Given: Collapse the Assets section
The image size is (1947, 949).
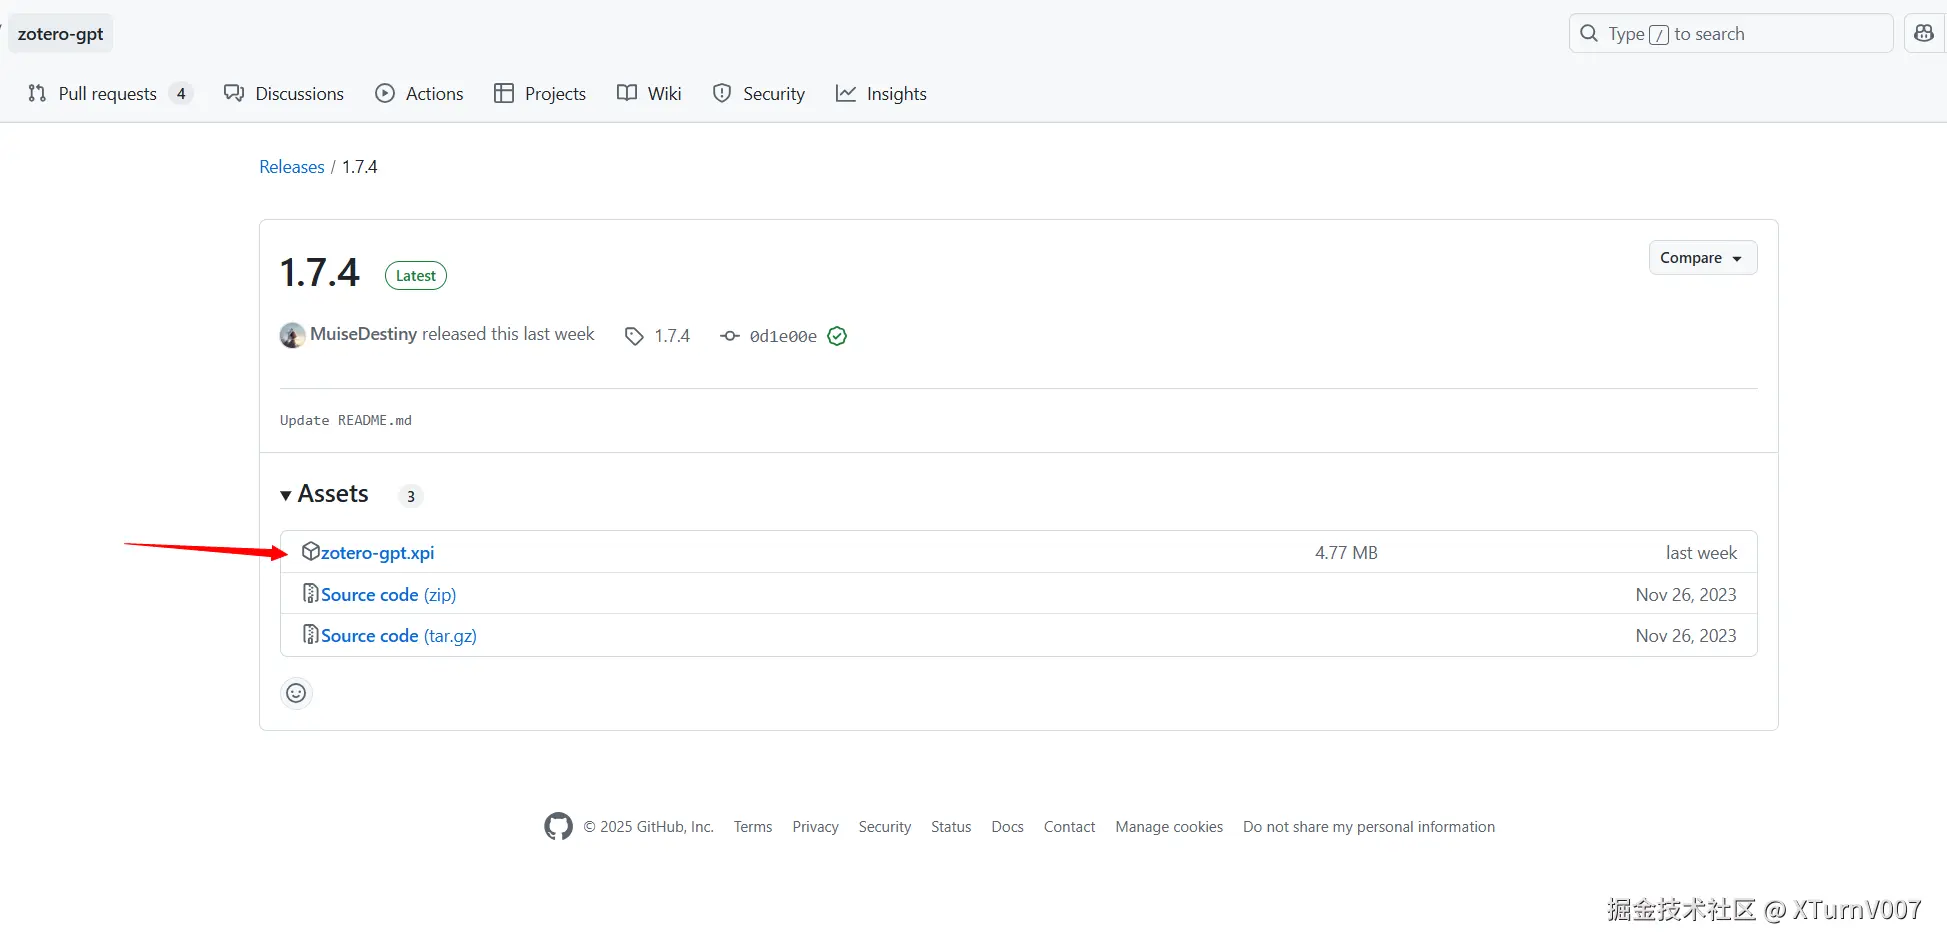Looking at the screenshot, I should coord(324,494).
